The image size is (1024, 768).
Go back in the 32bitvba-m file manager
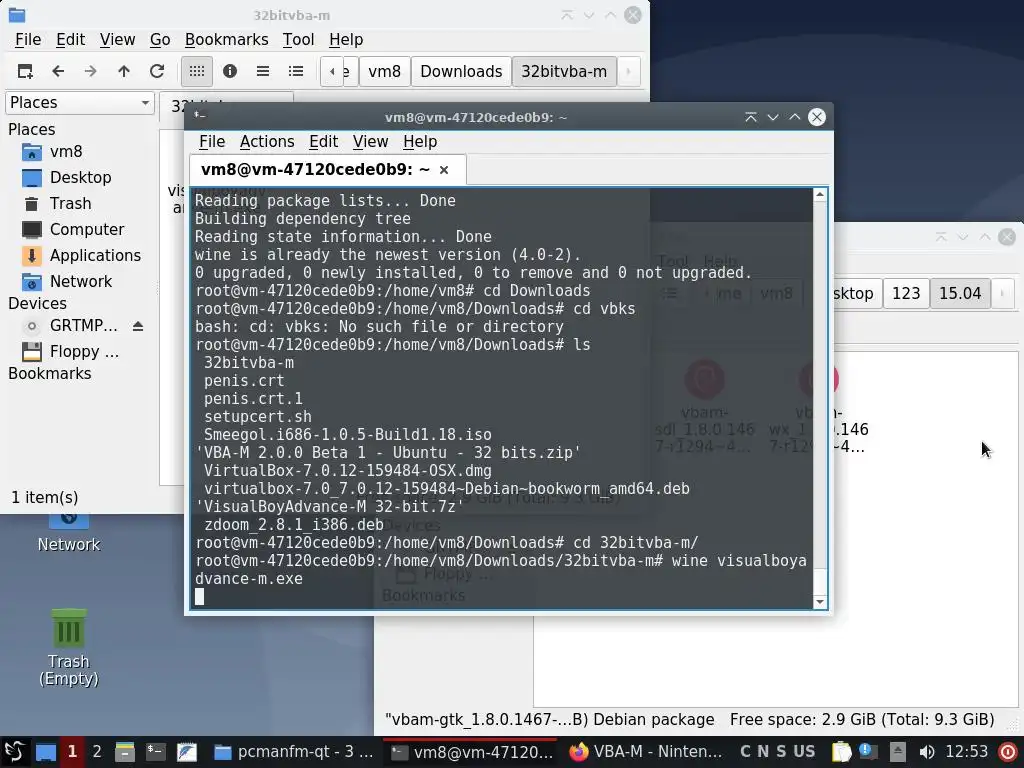coord(58,71)
